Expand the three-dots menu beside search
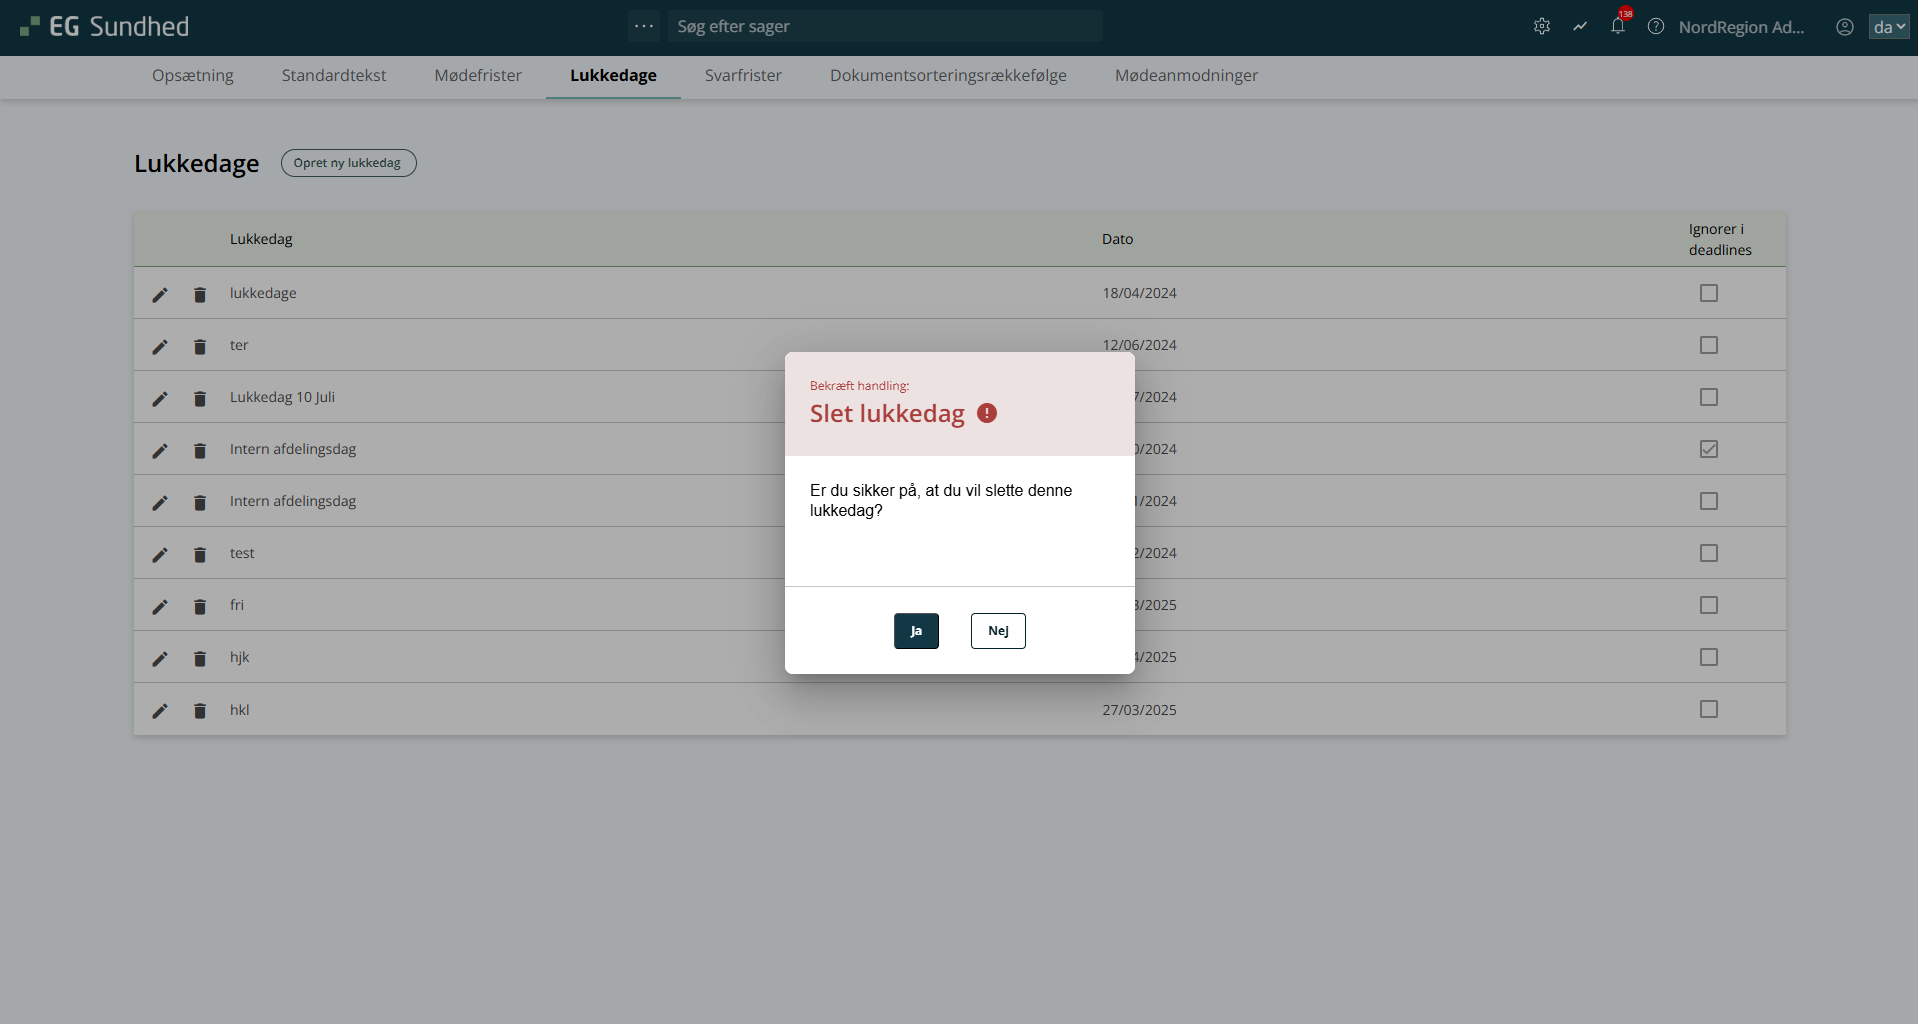This screenshot has width=1918, height=1024. [644, 26]
